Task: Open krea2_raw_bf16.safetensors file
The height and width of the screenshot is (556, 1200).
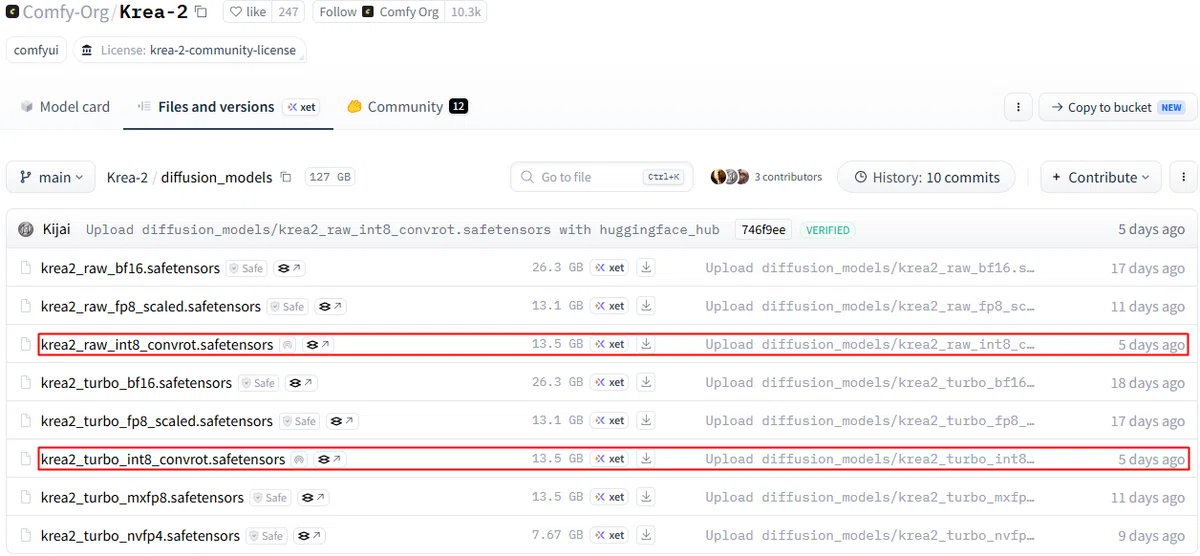Action: 130,268
